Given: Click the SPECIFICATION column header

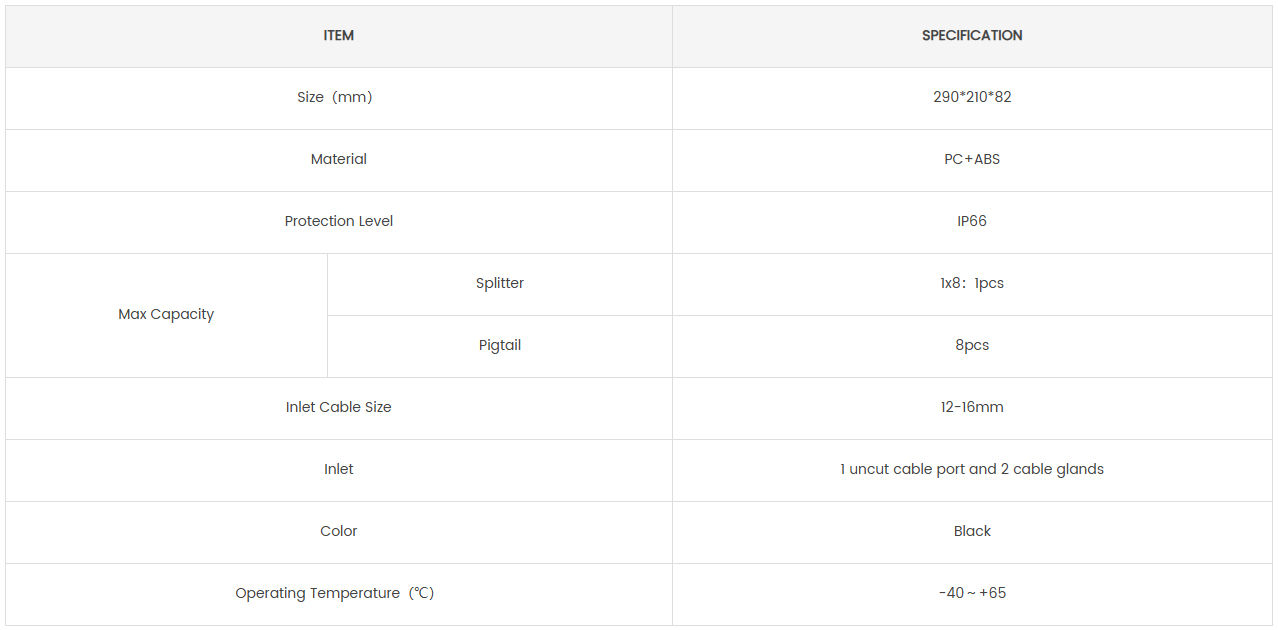Looking at the screenshot, I should (971, 36).
